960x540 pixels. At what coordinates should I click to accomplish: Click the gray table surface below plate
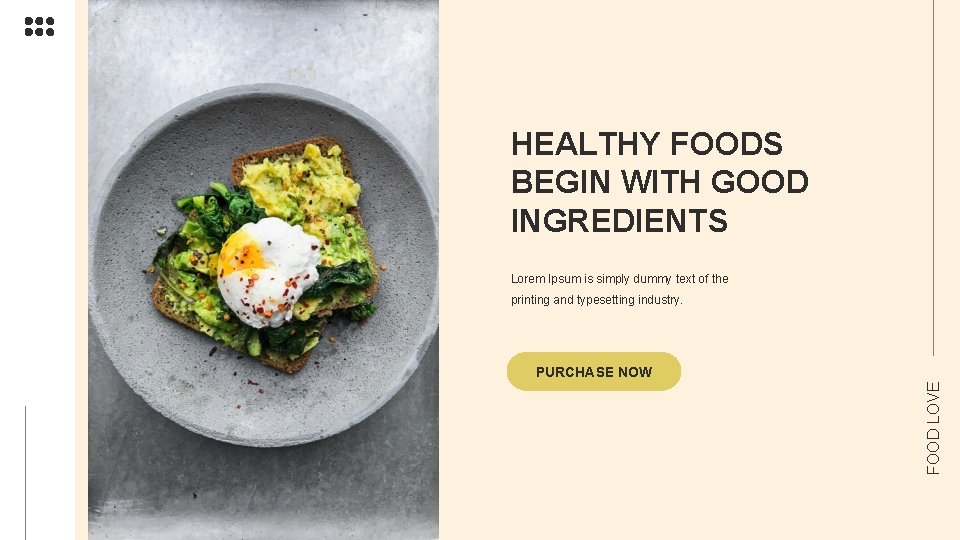point(263,490)
